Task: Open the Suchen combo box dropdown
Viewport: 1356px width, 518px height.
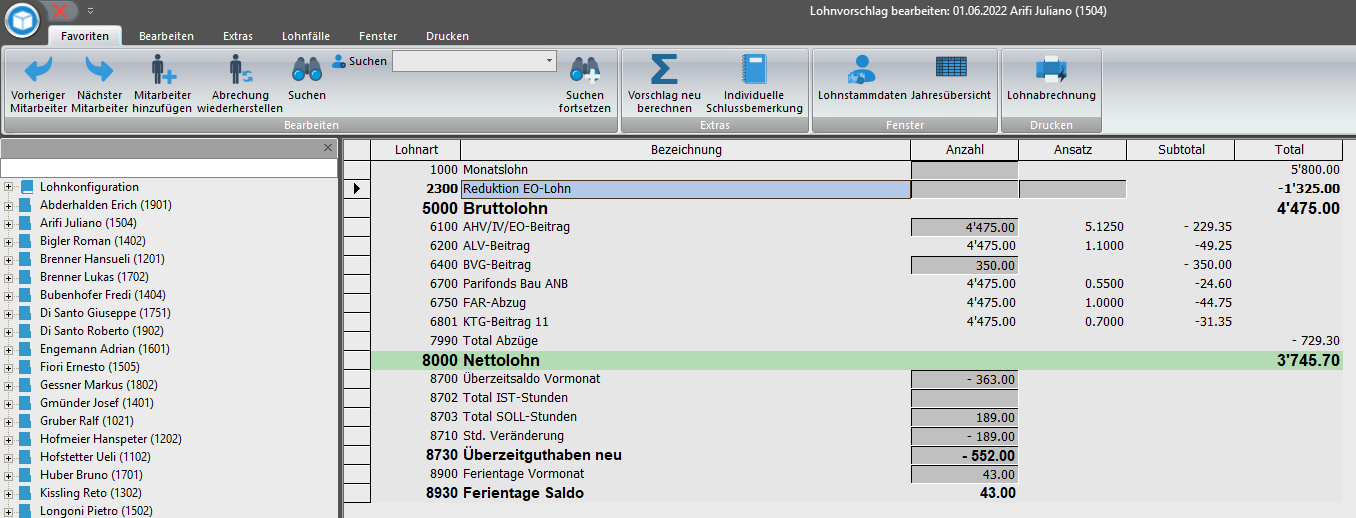Action: pos(549,61)
